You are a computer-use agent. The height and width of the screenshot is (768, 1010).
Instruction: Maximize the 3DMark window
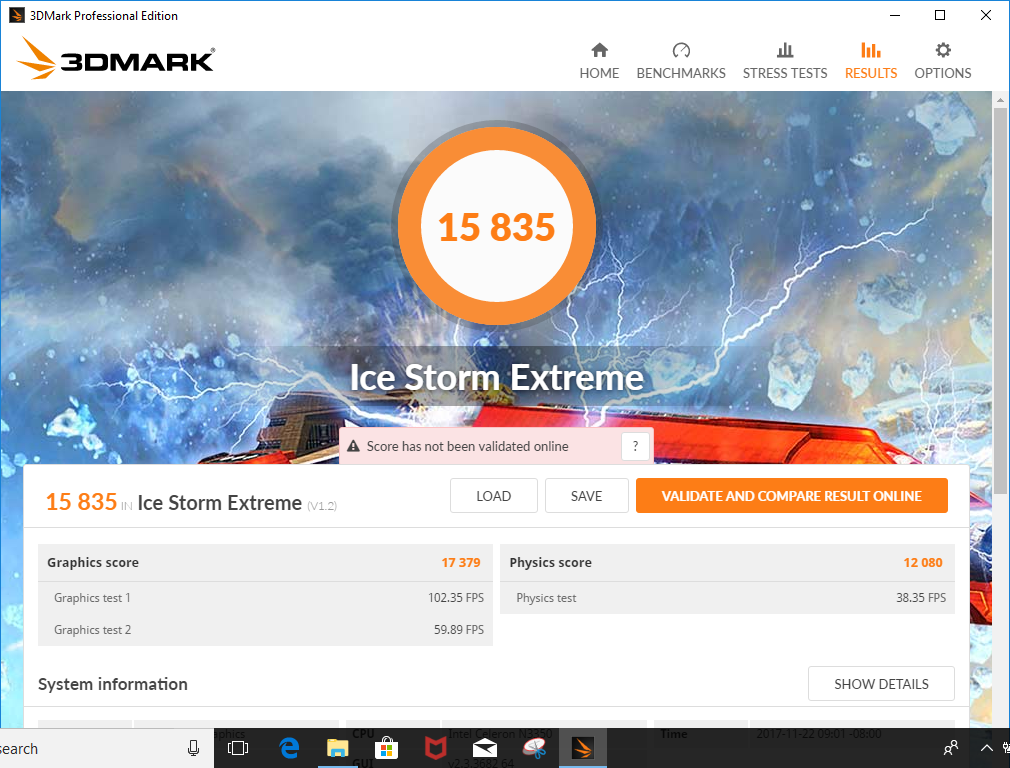pos(940,15)
